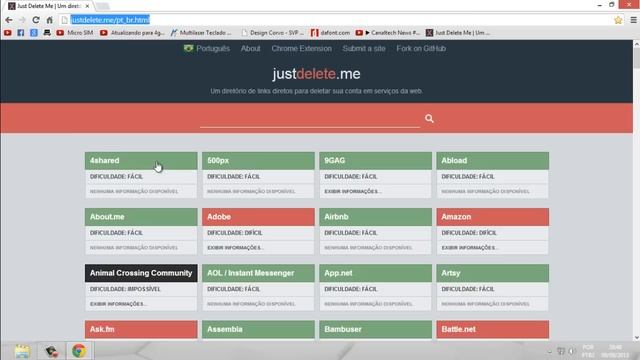Open the Multilaser Teclado bookmark
This screenshot has width=640, height=360.
tap(201, 33)
